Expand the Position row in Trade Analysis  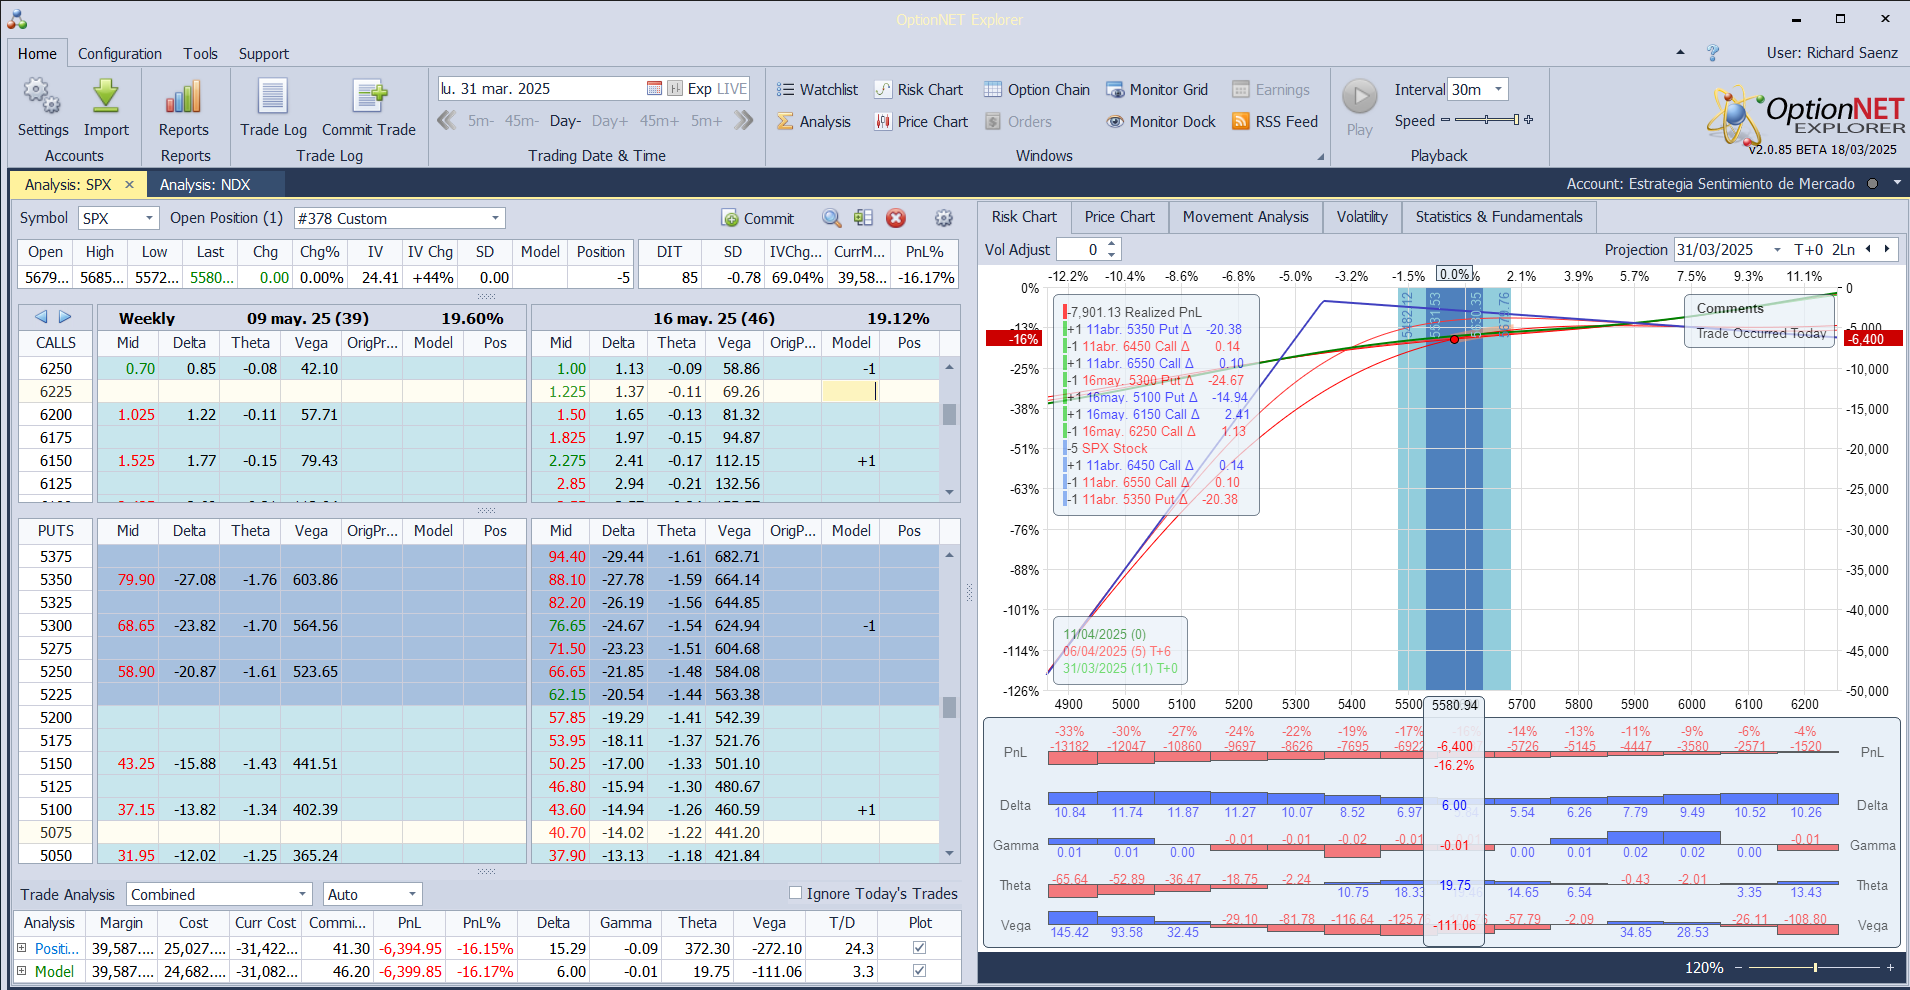click(x=21, y=948)
